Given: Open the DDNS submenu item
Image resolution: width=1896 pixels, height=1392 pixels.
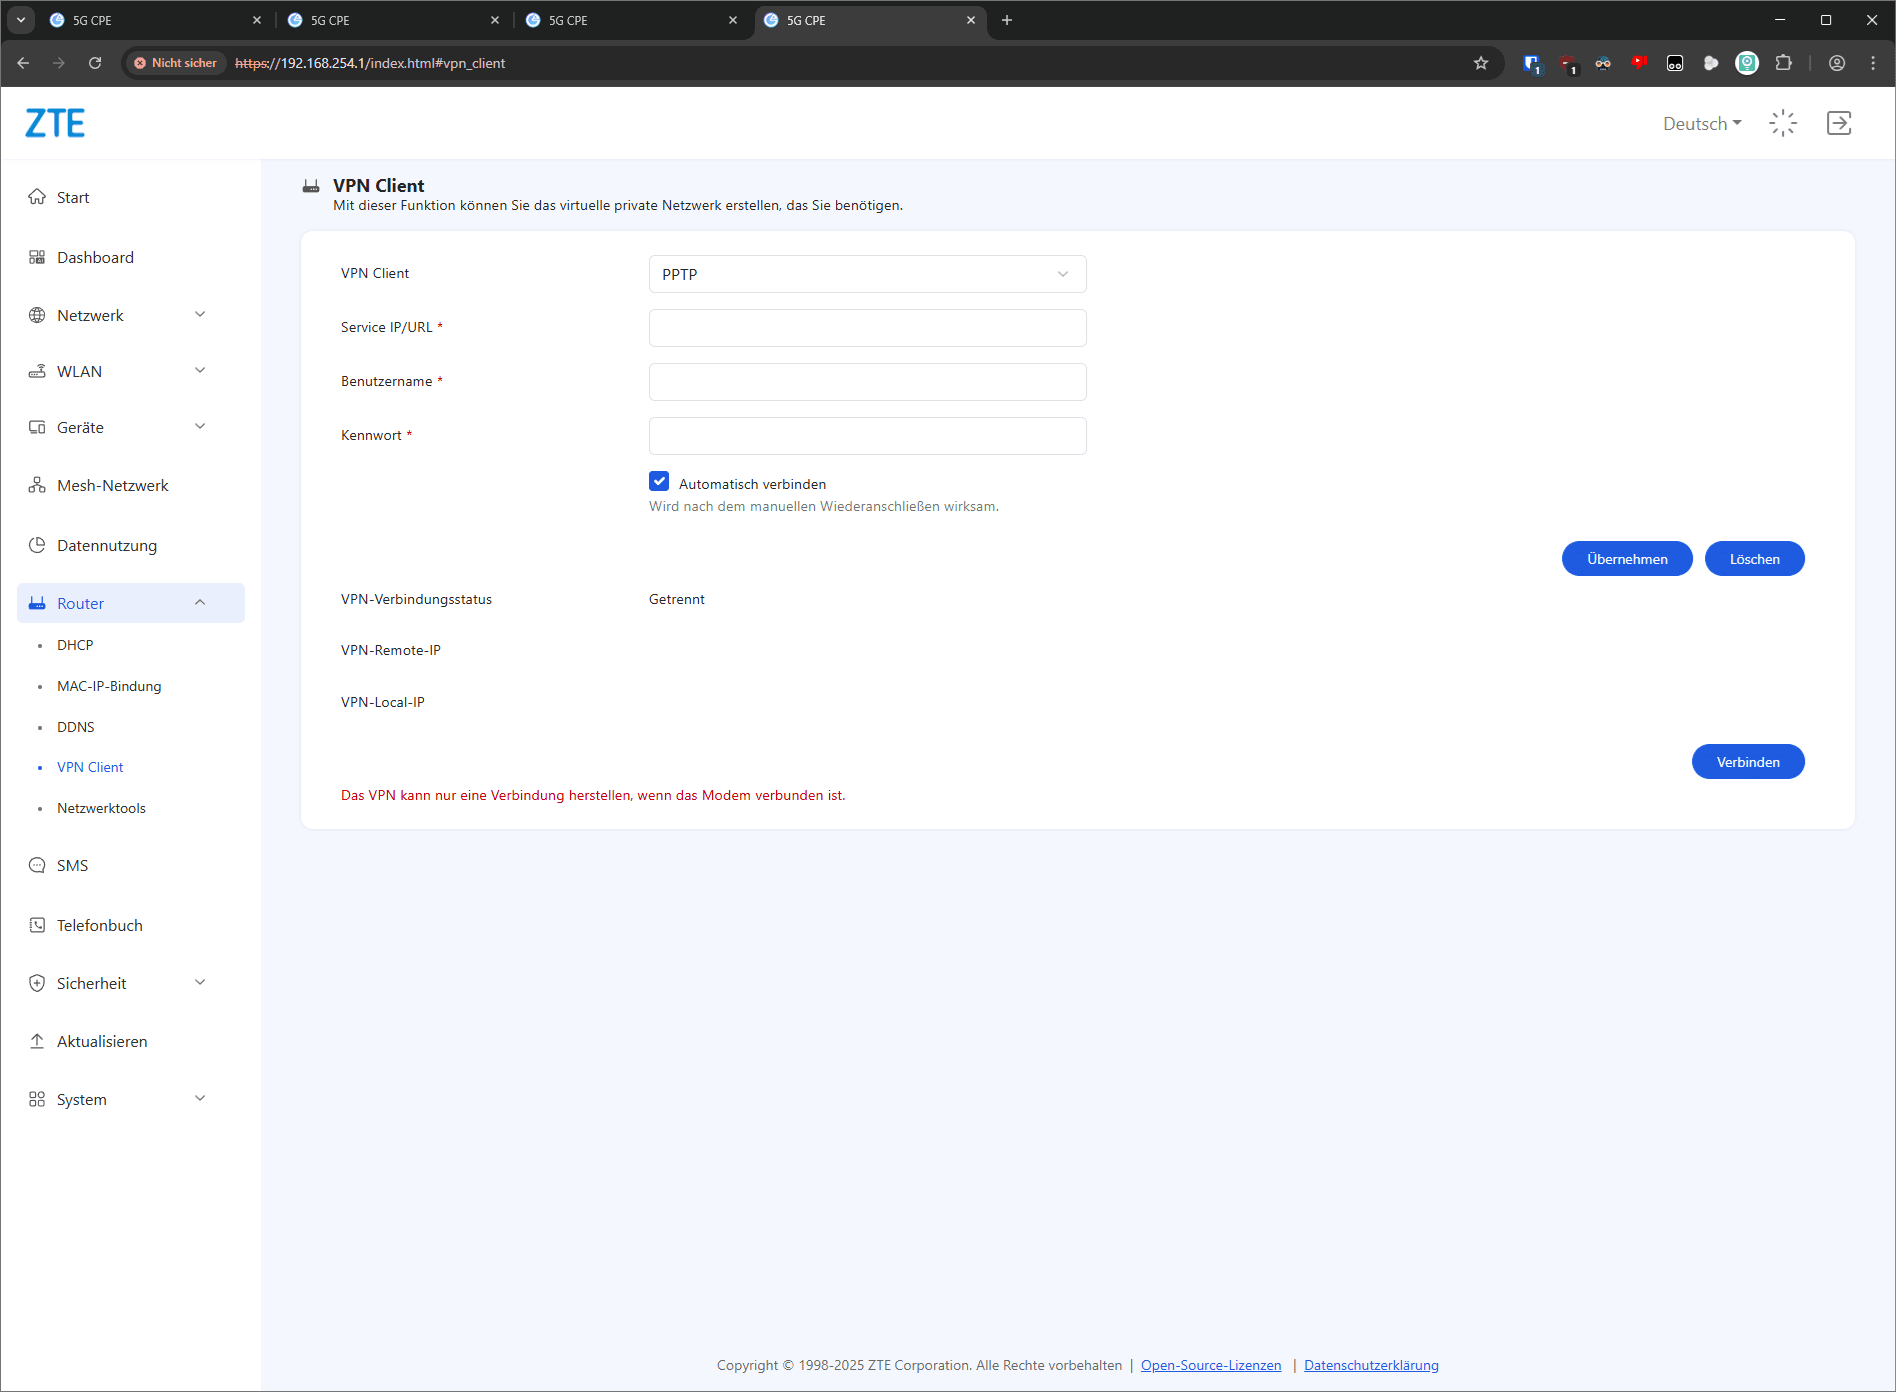Looking at the screenshot, I should coord(76,727).
